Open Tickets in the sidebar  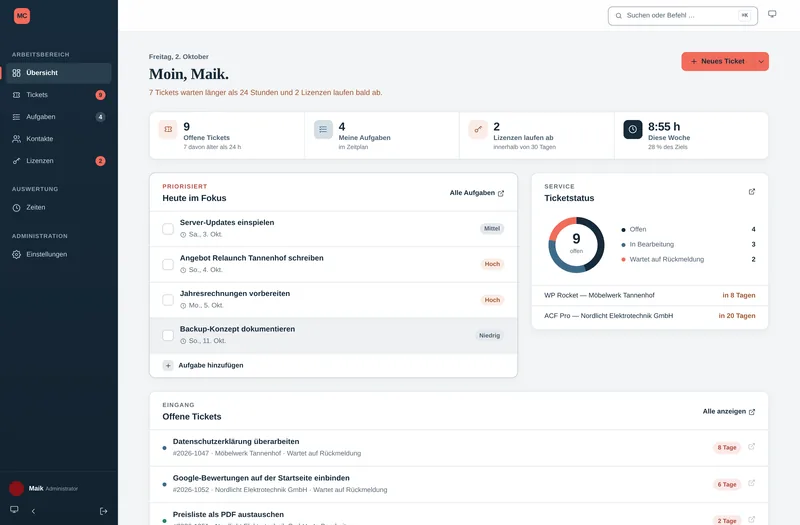59,95
